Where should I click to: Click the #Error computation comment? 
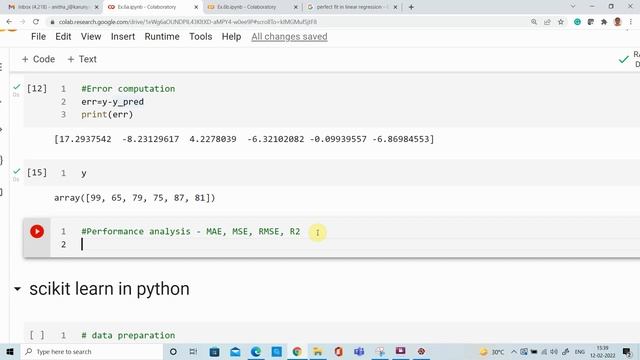pos(128,89)
